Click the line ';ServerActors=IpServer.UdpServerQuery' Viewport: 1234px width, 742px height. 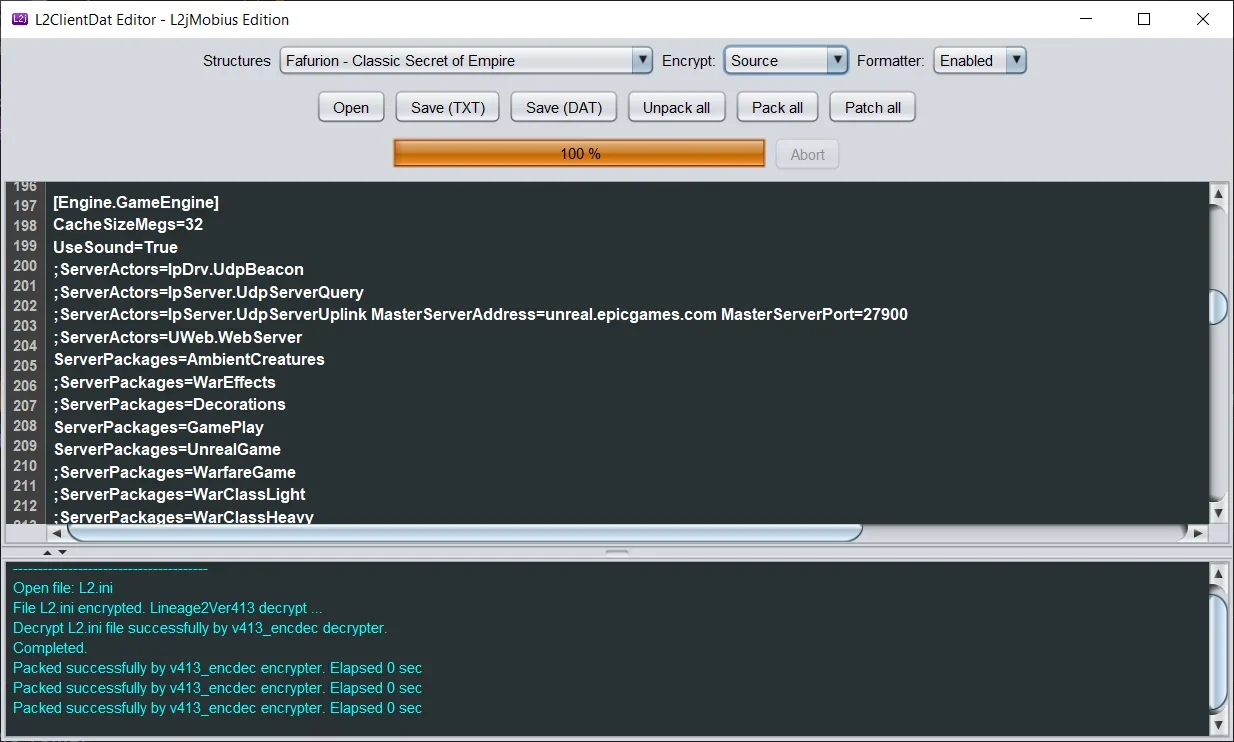[208, 292]
